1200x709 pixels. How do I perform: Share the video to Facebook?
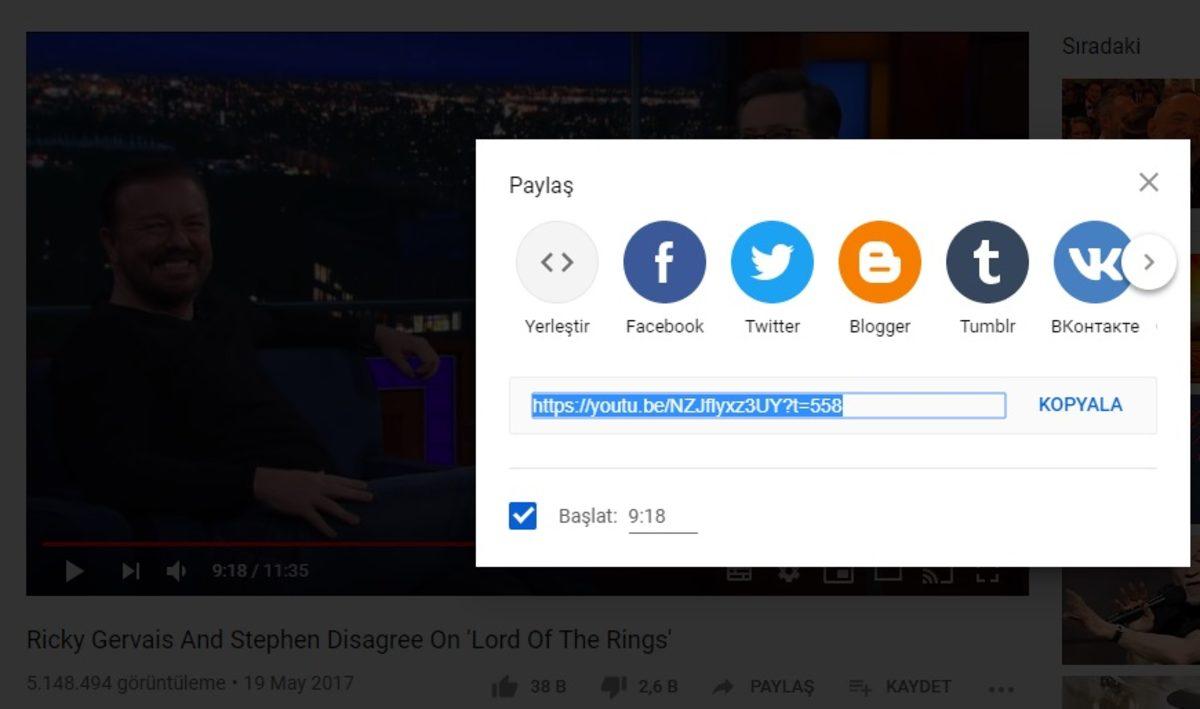coord(664,261)
